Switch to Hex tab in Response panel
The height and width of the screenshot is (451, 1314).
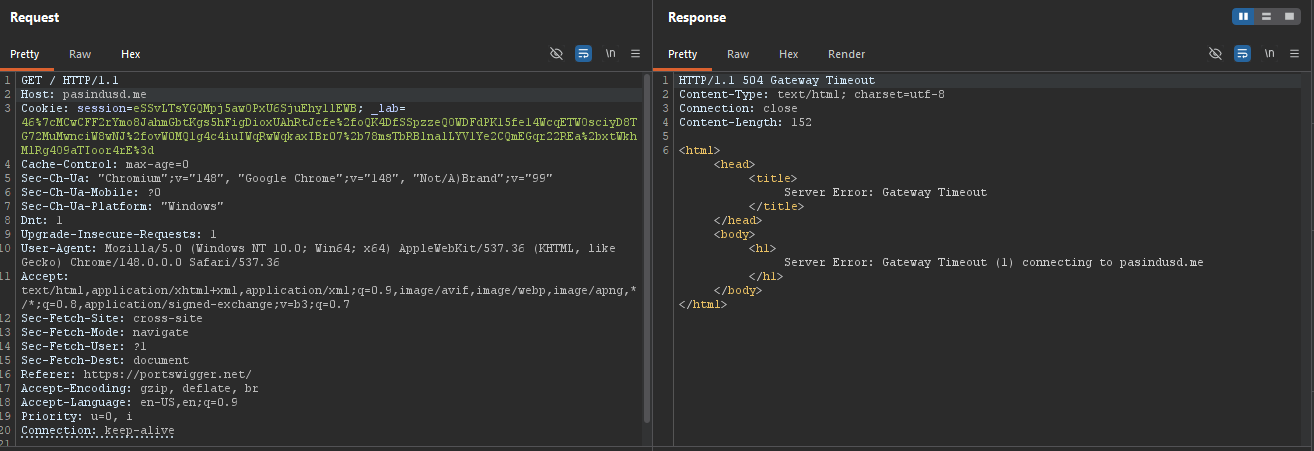(789, 54)
